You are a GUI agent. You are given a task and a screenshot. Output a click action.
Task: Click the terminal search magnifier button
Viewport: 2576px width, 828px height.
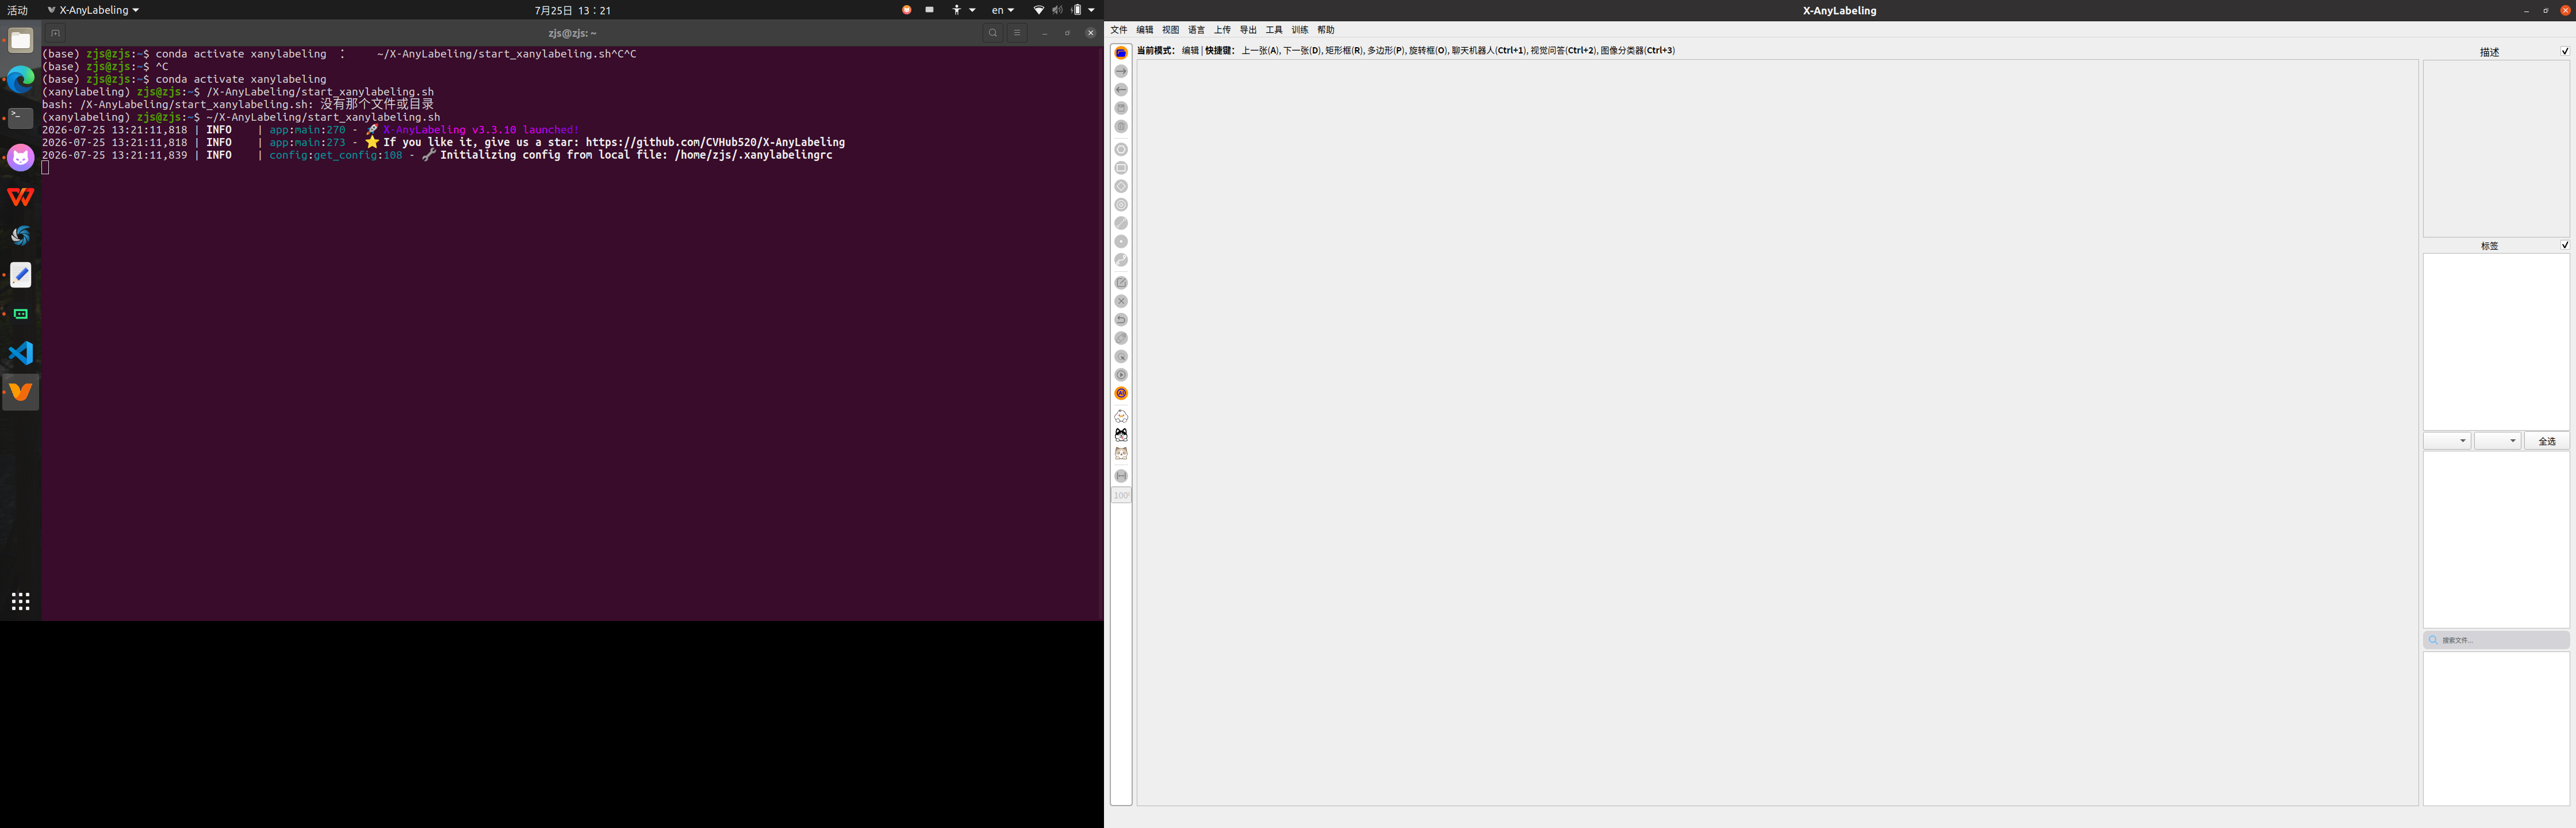[x=993, y=33]
